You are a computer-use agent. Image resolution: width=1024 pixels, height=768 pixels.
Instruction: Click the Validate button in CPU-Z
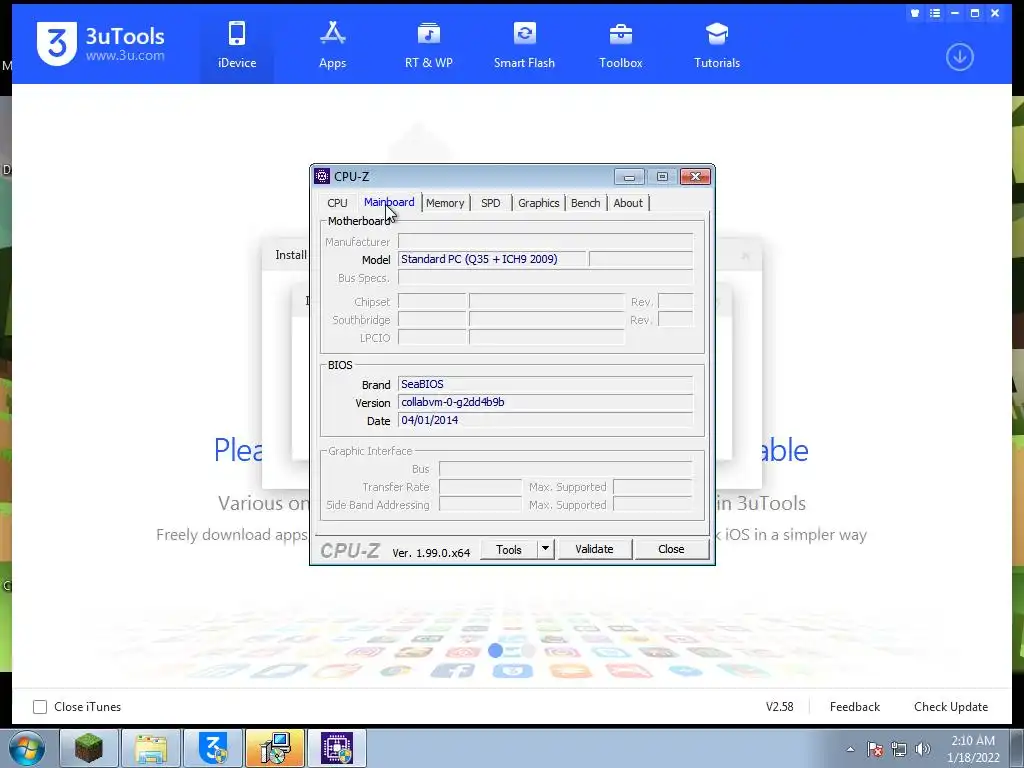click(x=594, y=549)
